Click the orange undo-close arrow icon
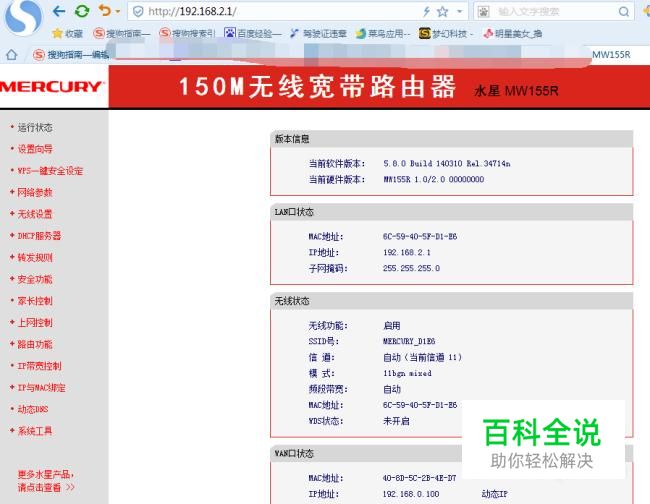 [x=104, y=10]
